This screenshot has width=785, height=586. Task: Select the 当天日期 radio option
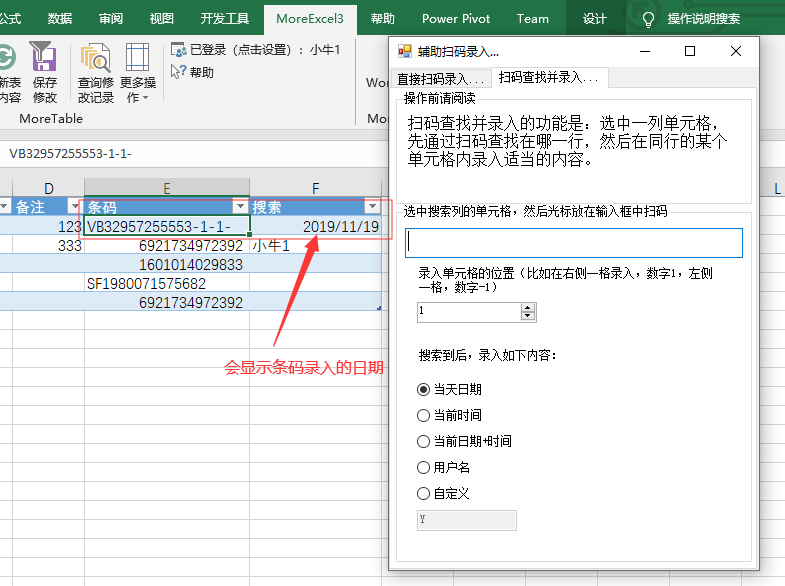tap(423, 389)
